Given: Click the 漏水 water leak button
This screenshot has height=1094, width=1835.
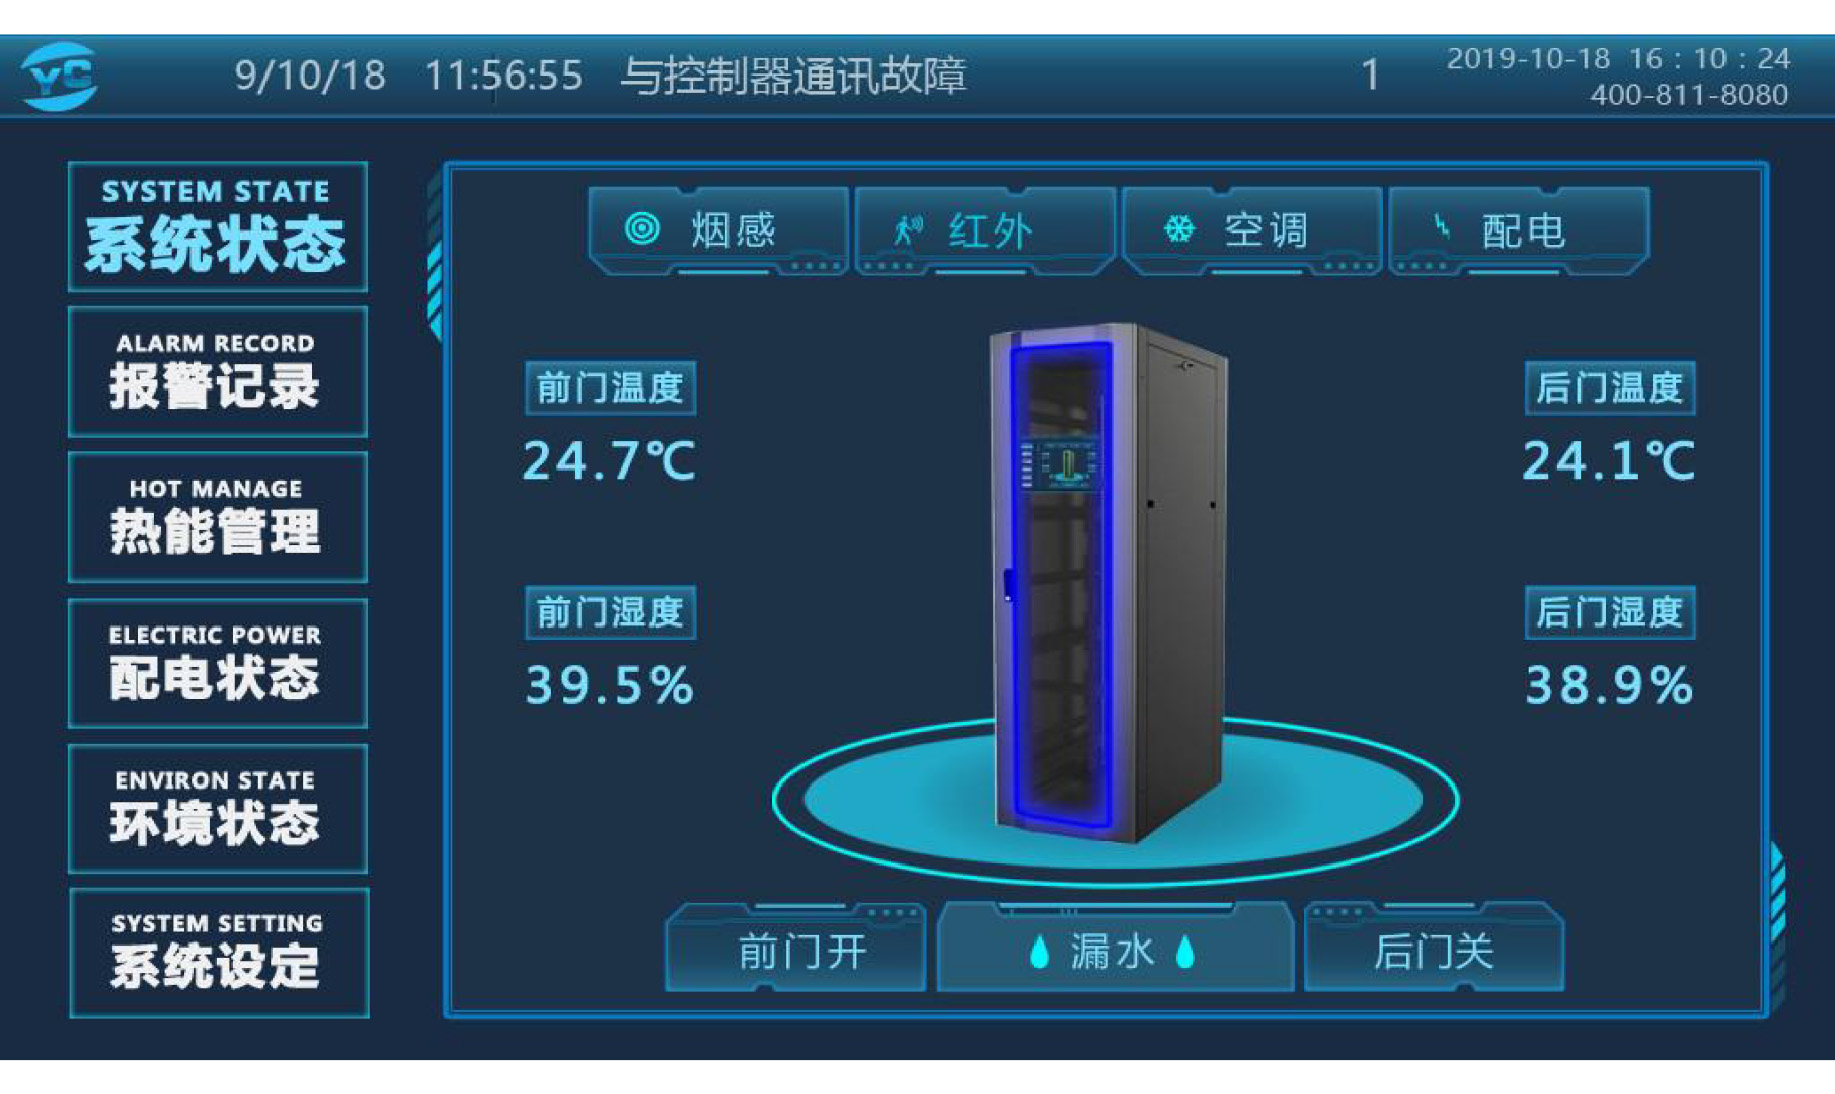Looking at the screenshot, I should 1114,948.
